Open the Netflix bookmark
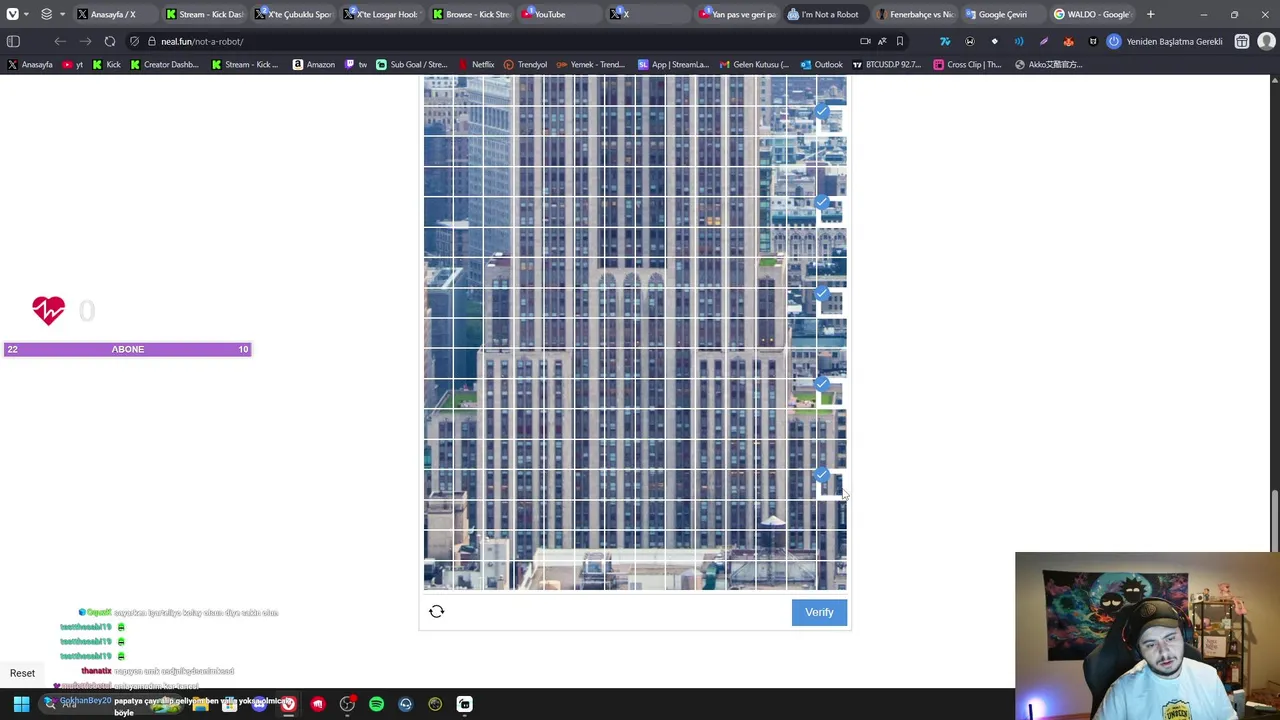1280x720 pixels. [476, 64]
